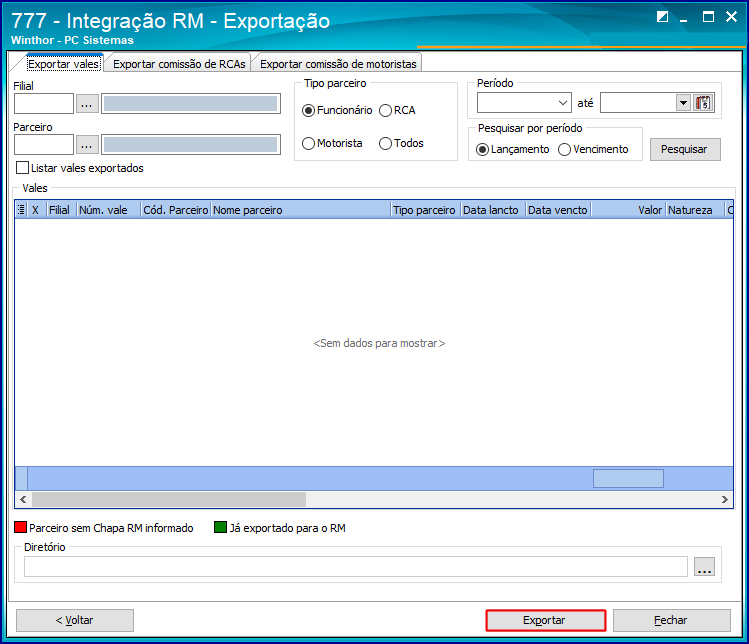Screen dimensions: 749x644
Task: Sort by the Cód. Parceiro column header
Action: click(x=176, y=210)
